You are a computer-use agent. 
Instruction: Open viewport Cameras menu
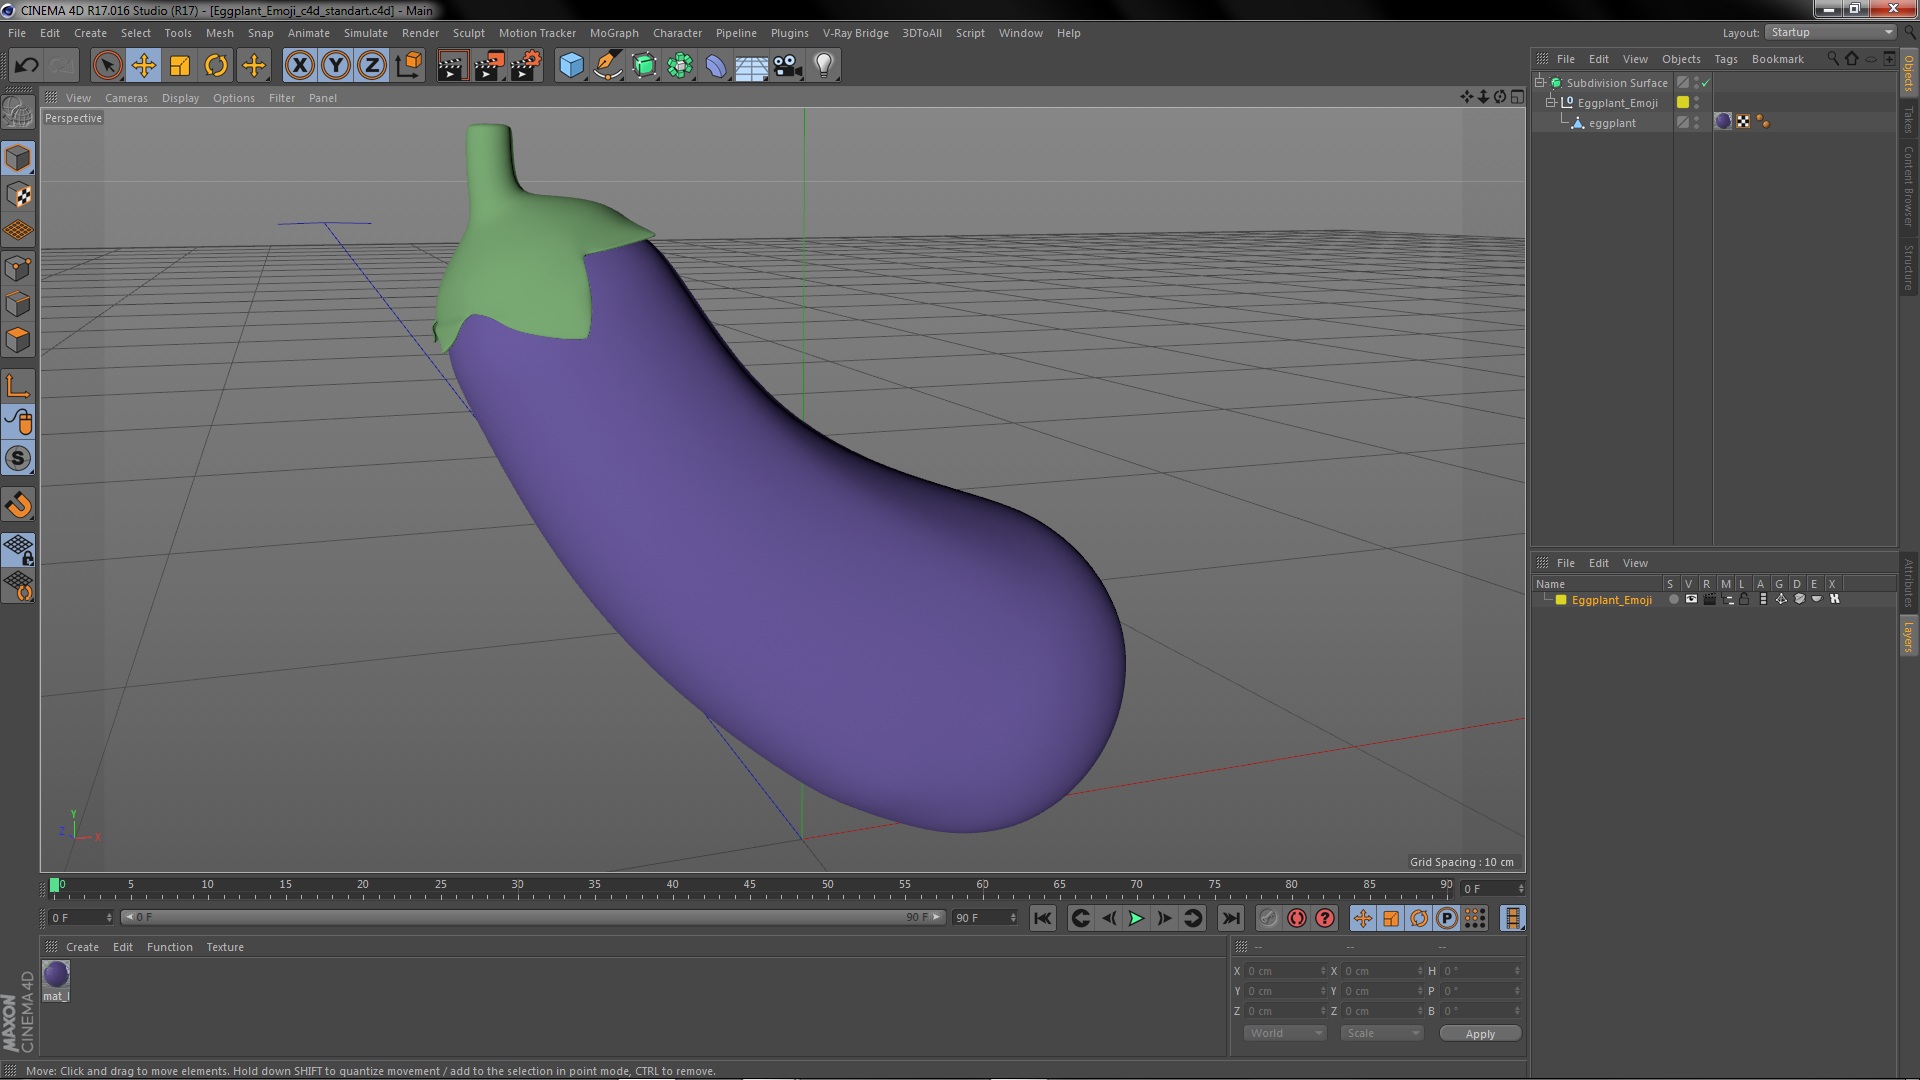click(x=126, y=98)
